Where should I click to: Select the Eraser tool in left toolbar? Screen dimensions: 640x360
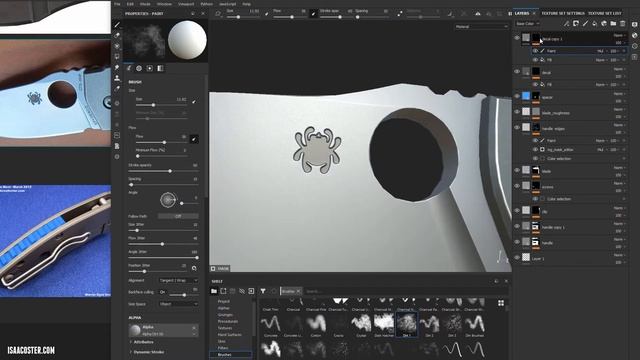coord(117,36)
